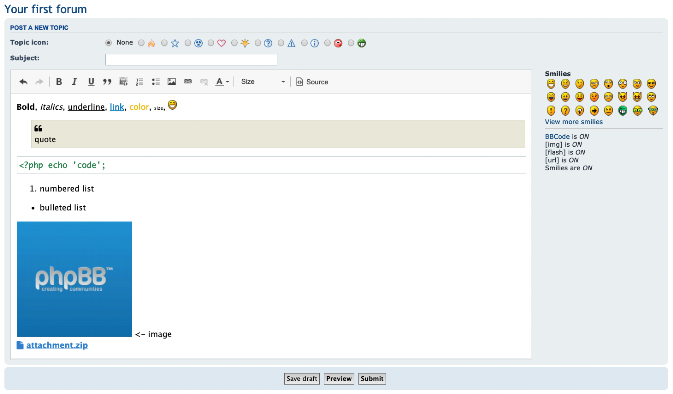
Task: Click the Preview button
Action: (339, 379)
